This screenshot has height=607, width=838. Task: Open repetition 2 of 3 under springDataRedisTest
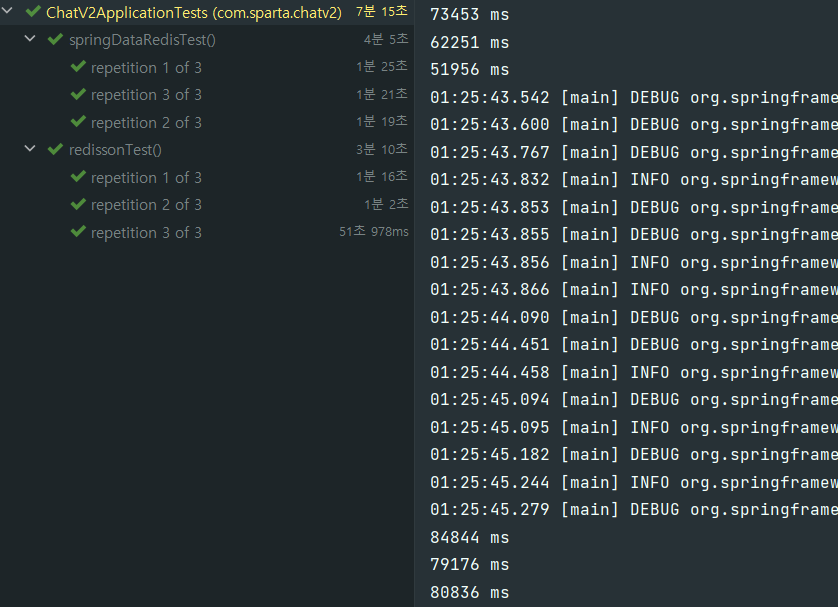click(146, 123)
